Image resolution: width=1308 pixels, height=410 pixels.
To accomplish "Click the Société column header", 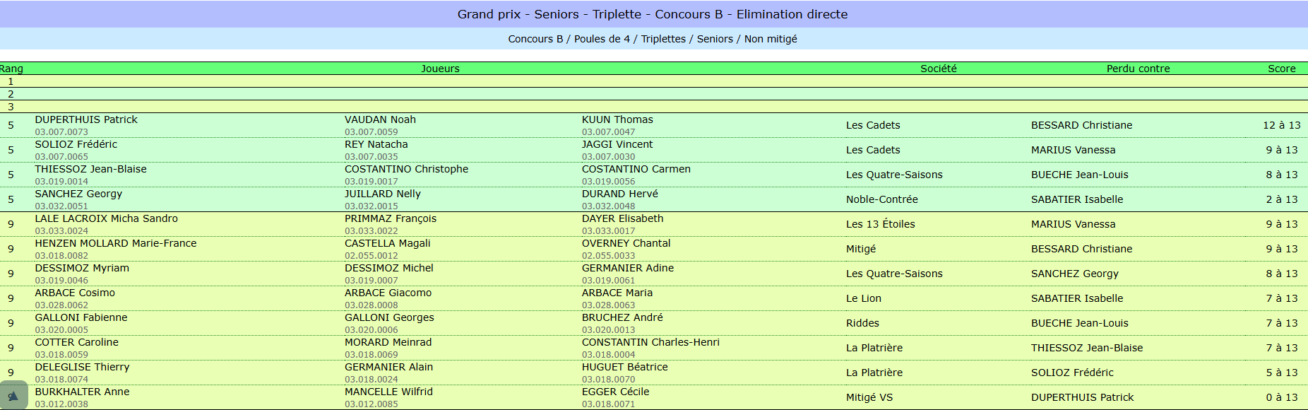I will (939, 69).
